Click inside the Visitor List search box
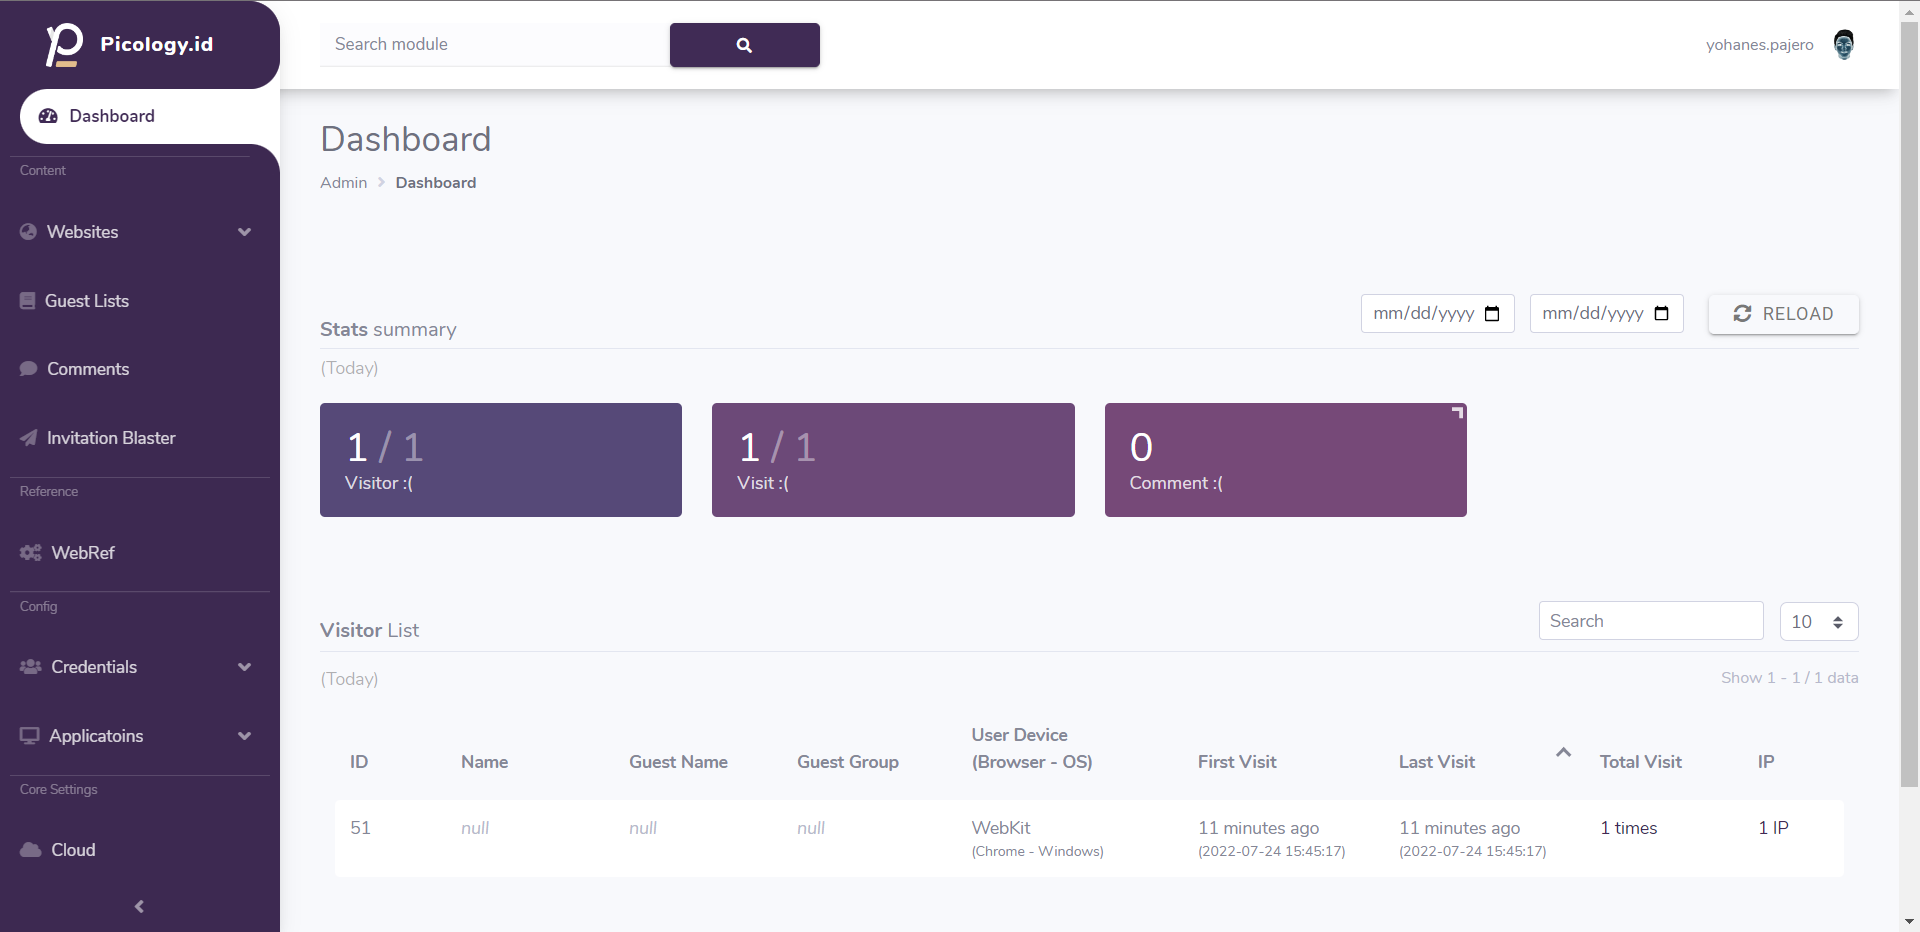 coord(1650,620)
